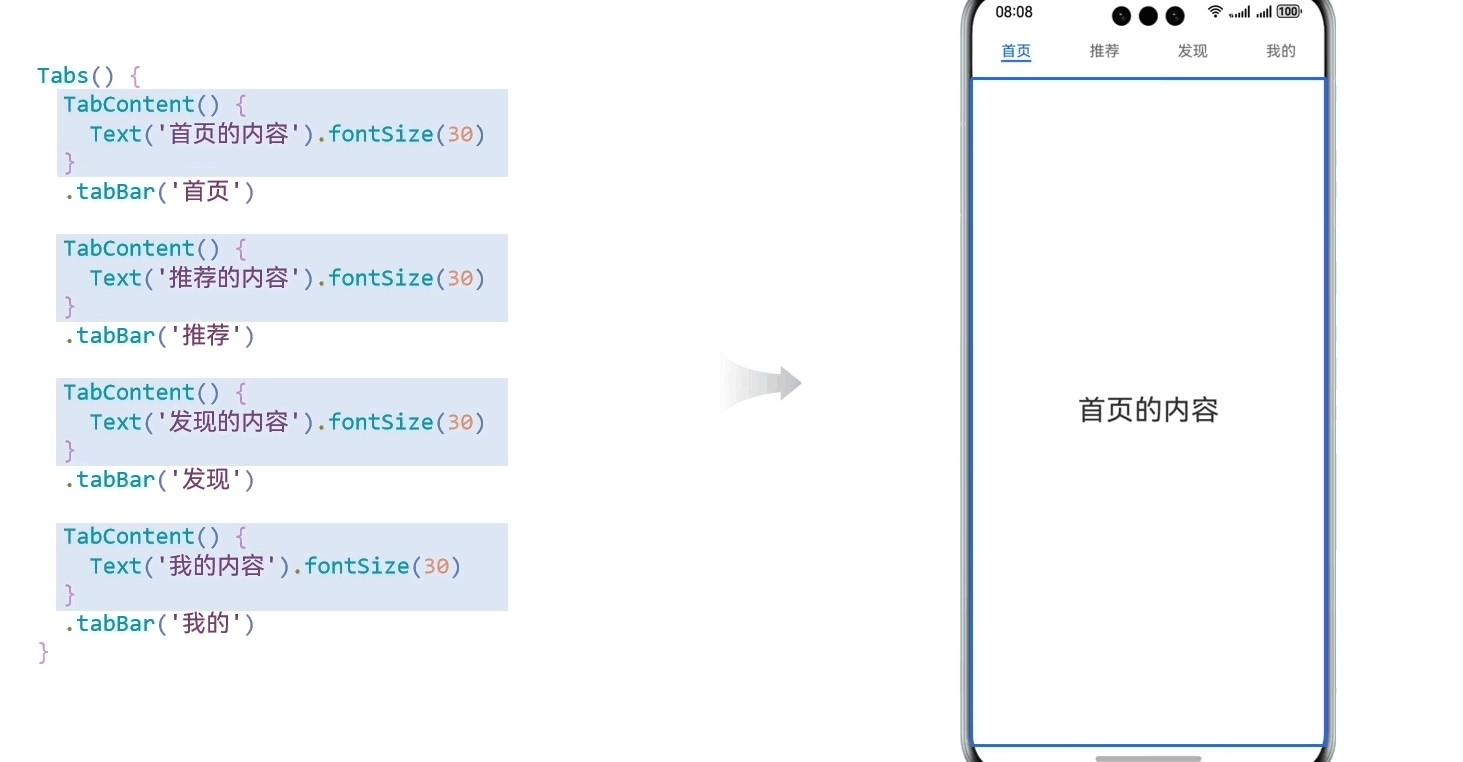This screenshot has height=762, width=1463.
Task: Switch to the 推荐 tab in the preview
Action: click(1104, 51)
